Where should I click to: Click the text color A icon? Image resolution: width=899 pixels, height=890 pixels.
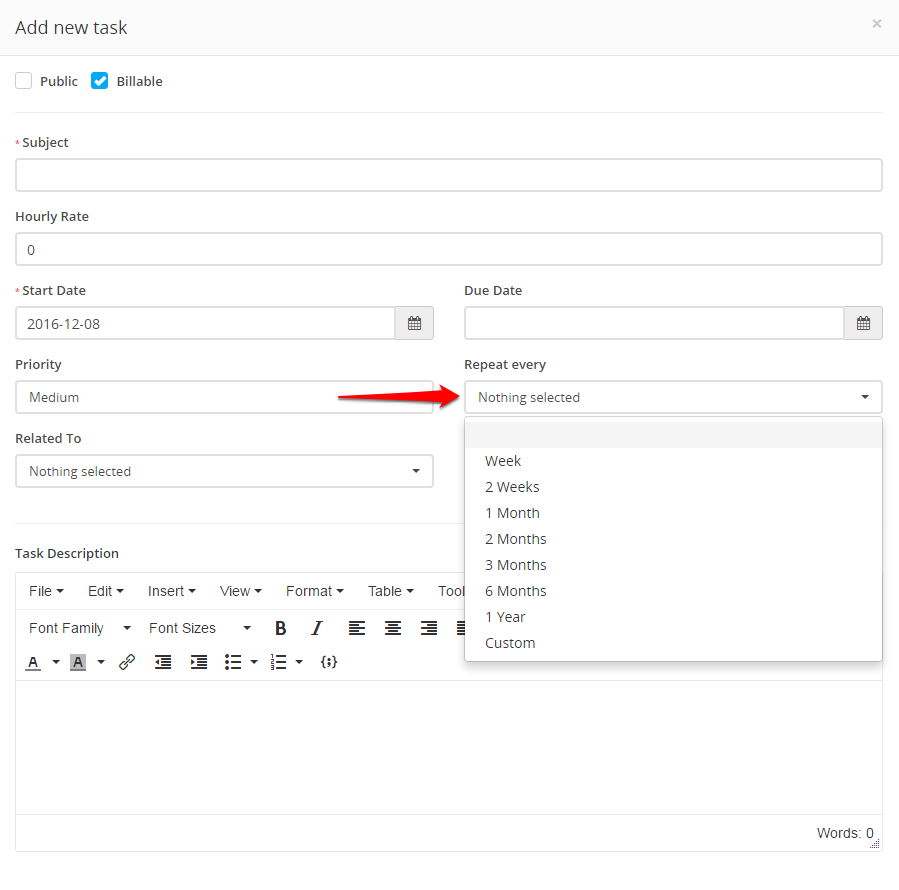tap(33, 662)
